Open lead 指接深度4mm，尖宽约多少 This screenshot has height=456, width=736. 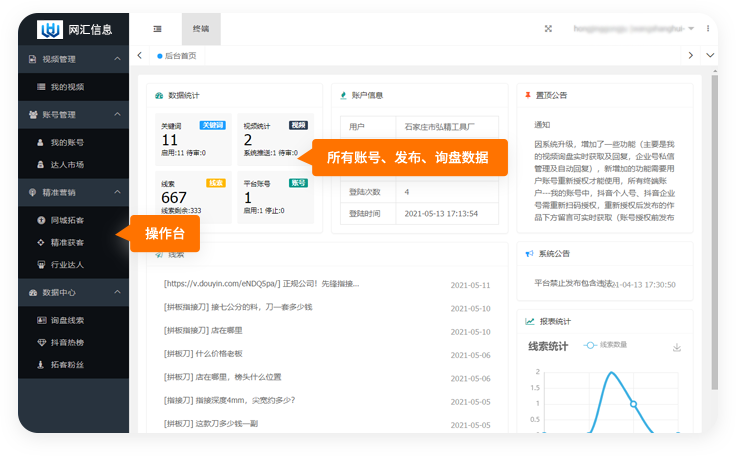click(x=230, y=400)
